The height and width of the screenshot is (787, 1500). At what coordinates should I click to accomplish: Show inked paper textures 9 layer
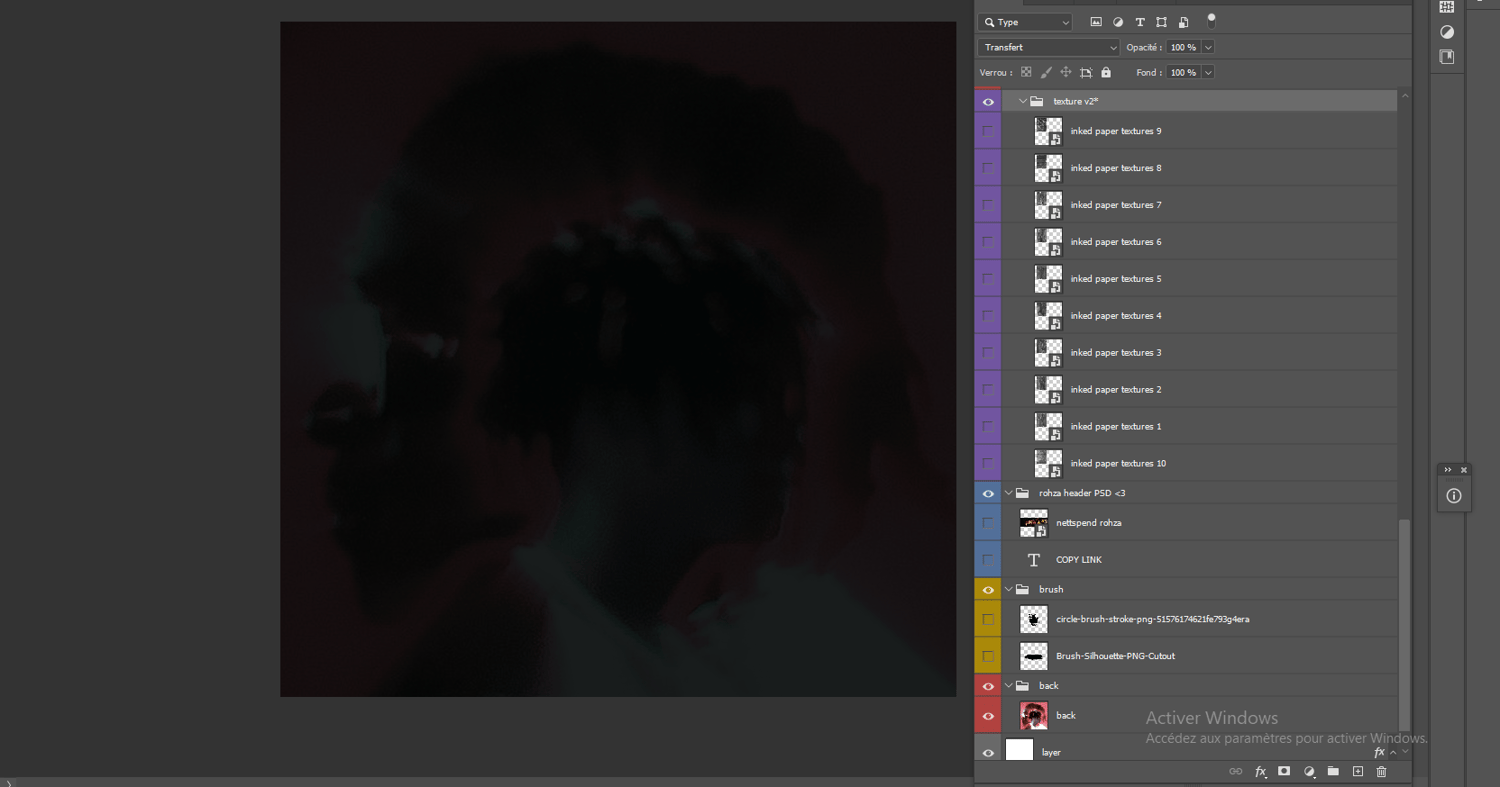pos(988,131)
